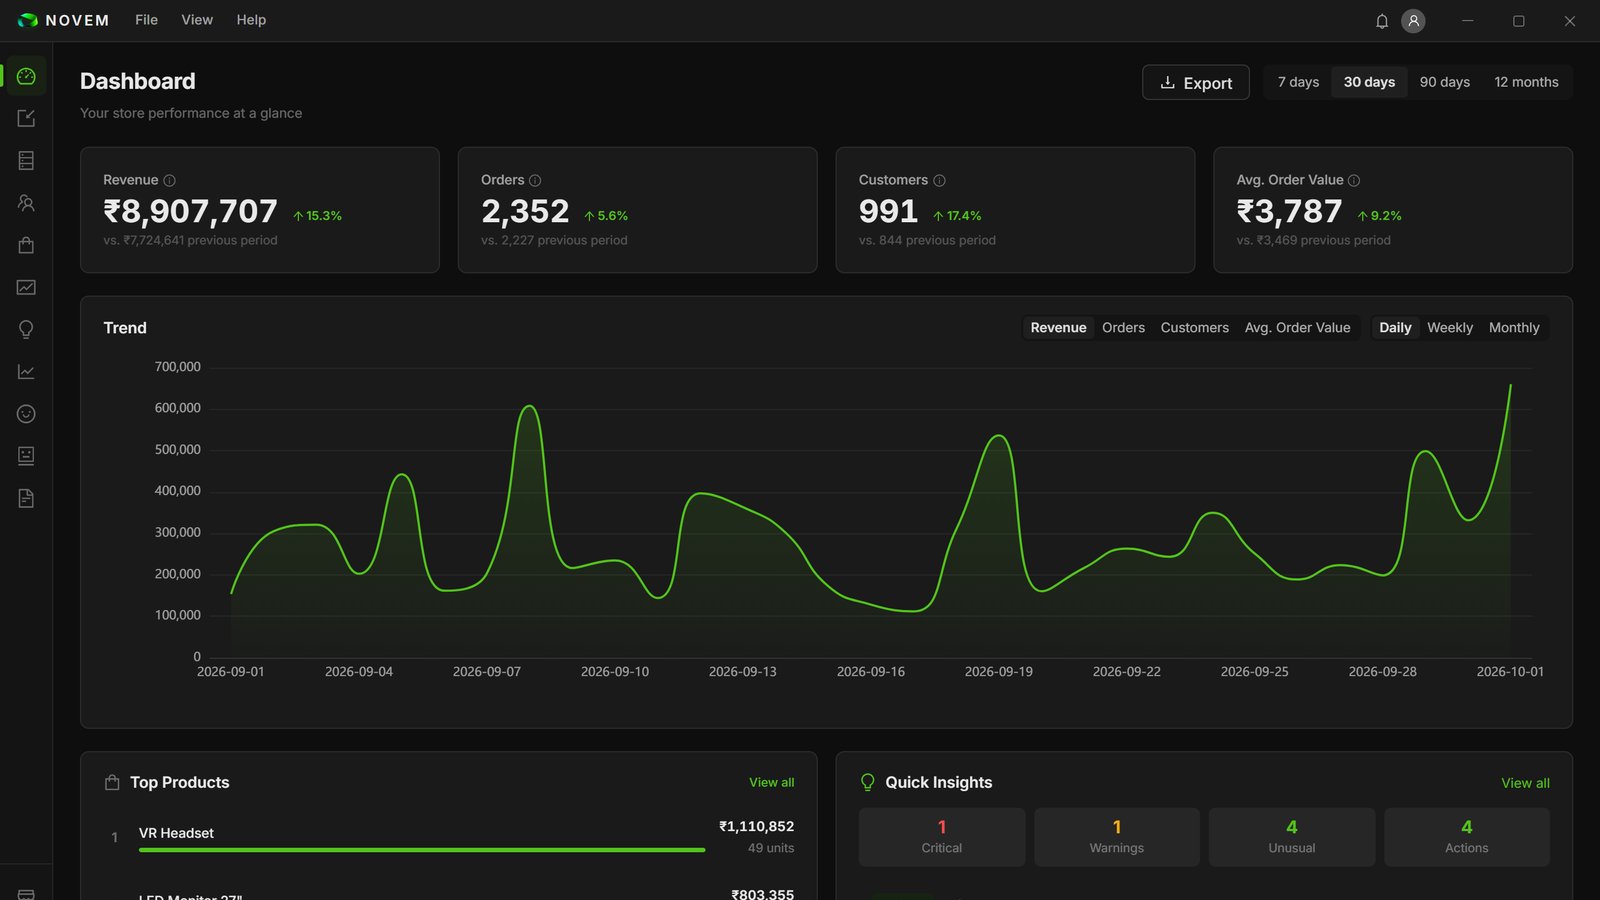
Task: Open the customers people icon in sidebar
Action: (26, 203)
